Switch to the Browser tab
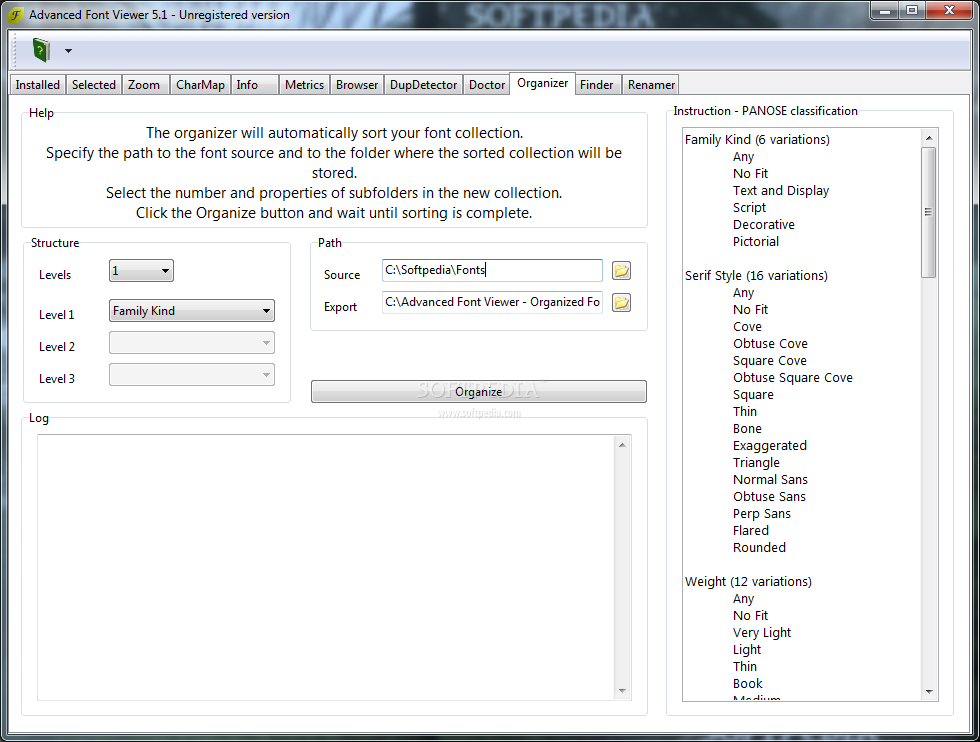The height and width of the screenshot is (742, 980). (x=357, y=84)
